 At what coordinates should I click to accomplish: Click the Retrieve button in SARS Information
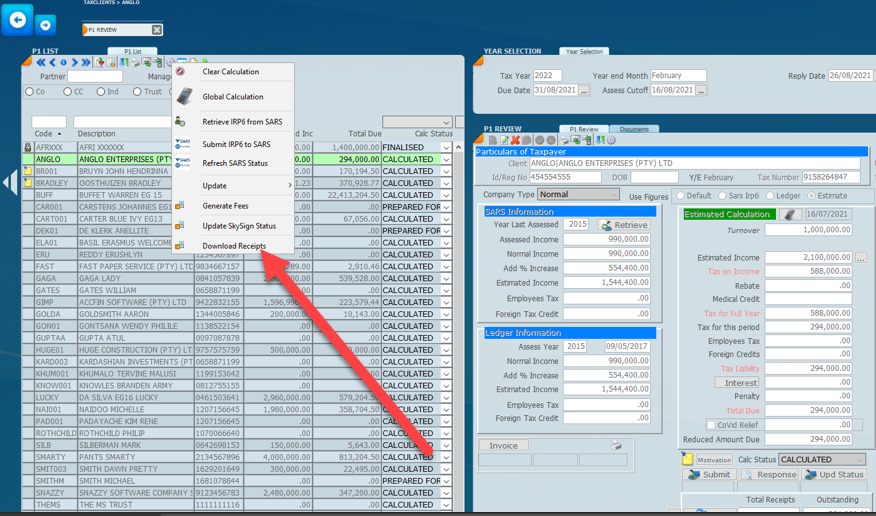click(x=623, y=226)
